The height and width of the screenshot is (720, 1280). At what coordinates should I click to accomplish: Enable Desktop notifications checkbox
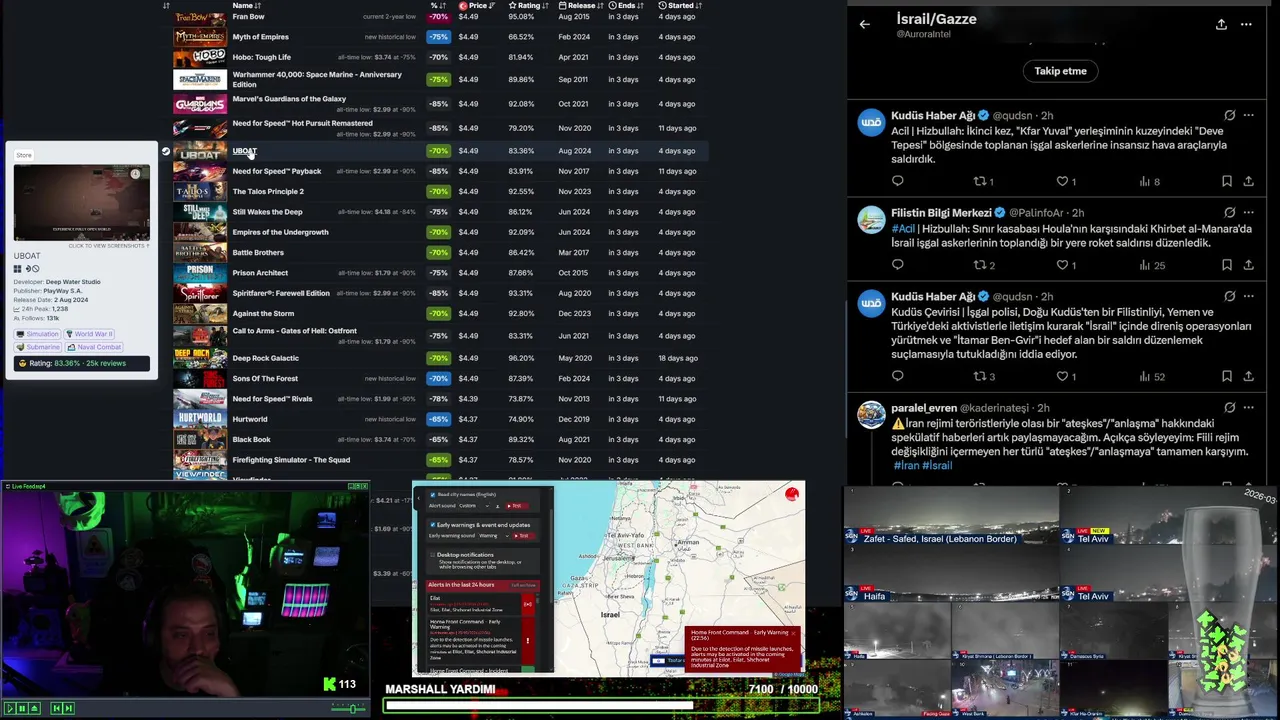pyautogui.click(x=433, y=555)
